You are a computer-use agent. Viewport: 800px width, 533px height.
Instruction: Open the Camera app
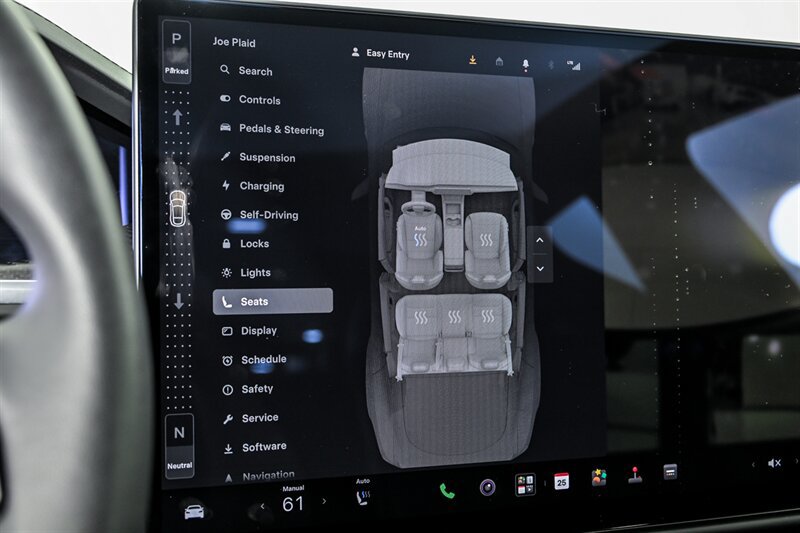(x=487, y=488)
